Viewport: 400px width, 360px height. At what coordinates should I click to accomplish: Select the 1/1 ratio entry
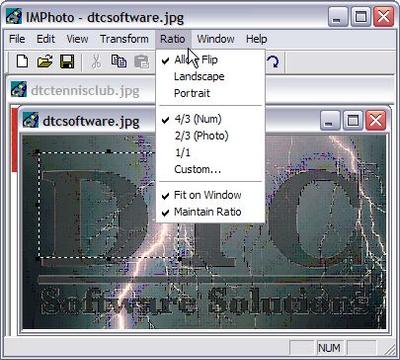tap(210, 153)
